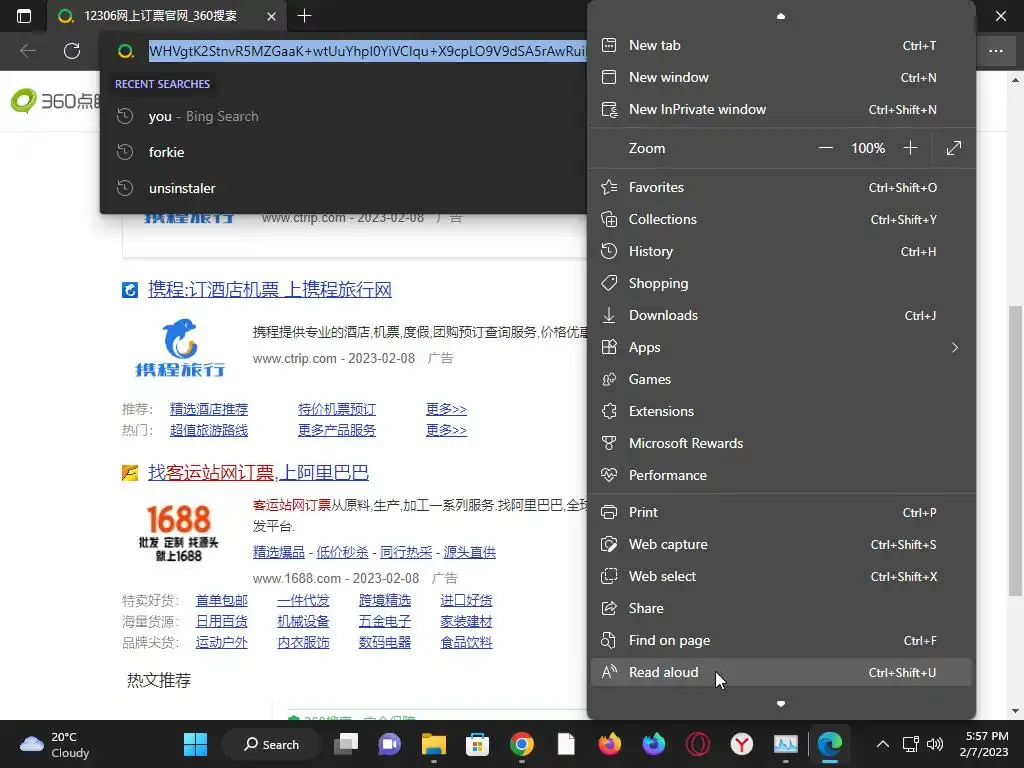
Task: Decrease zoom with the minus button
Action: tap(825, 148)
